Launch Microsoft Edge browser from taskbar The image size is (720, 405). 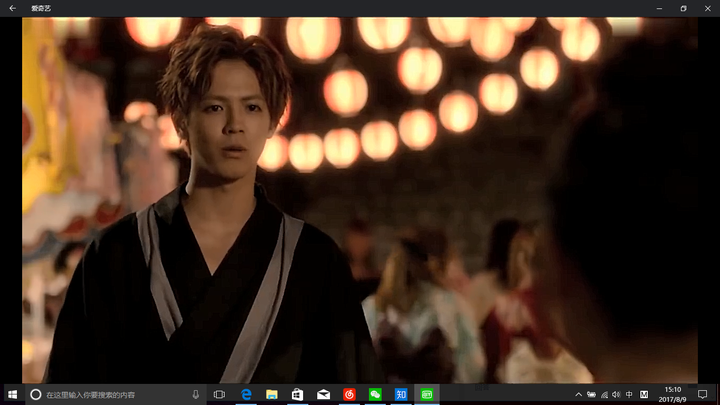[x=246, y=394]
